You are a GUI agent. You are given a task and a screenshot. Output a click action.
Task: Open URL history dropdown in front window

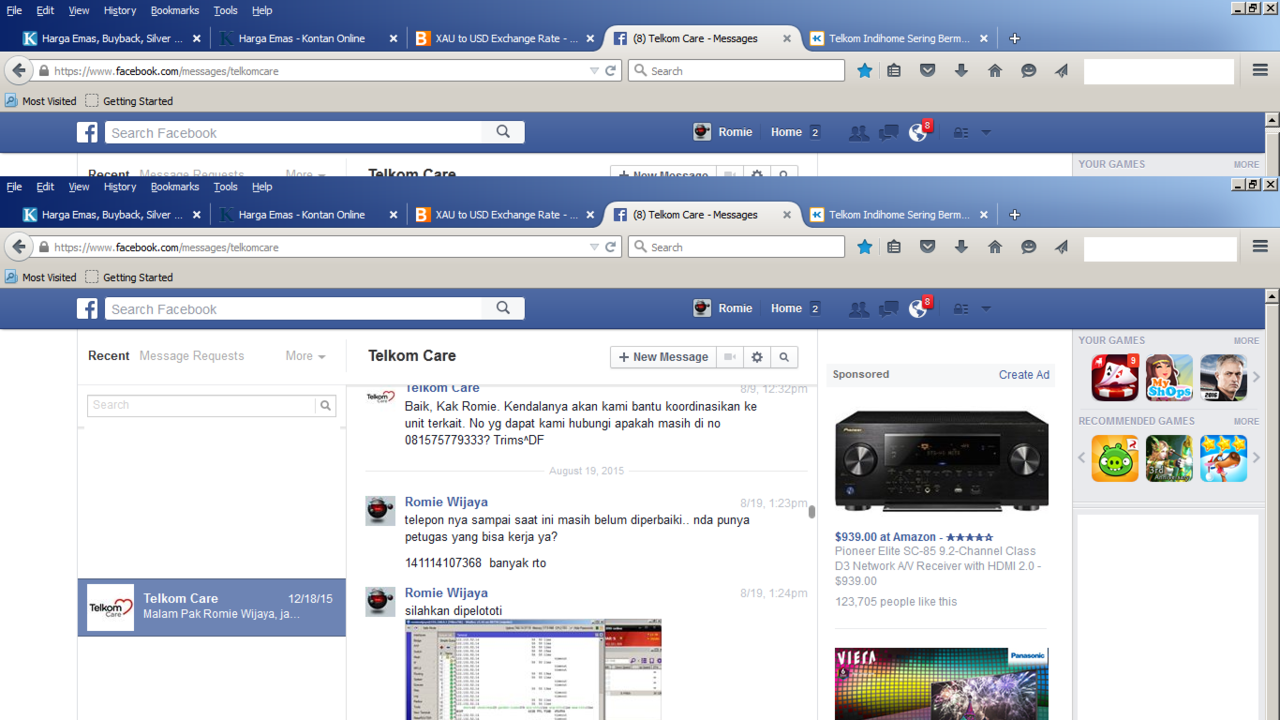[x=594, y=247]
